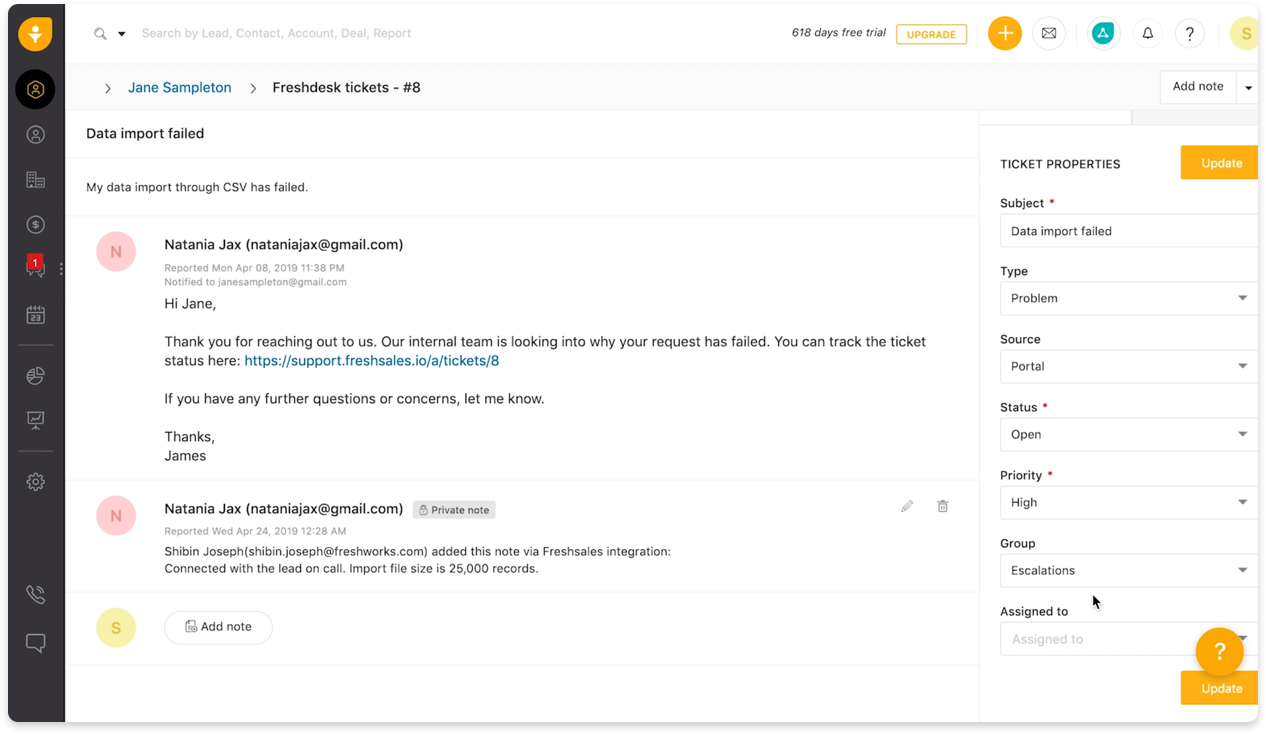Follow the freshsales ticket status link
The image size is (1266, 734).
(371, 361)
